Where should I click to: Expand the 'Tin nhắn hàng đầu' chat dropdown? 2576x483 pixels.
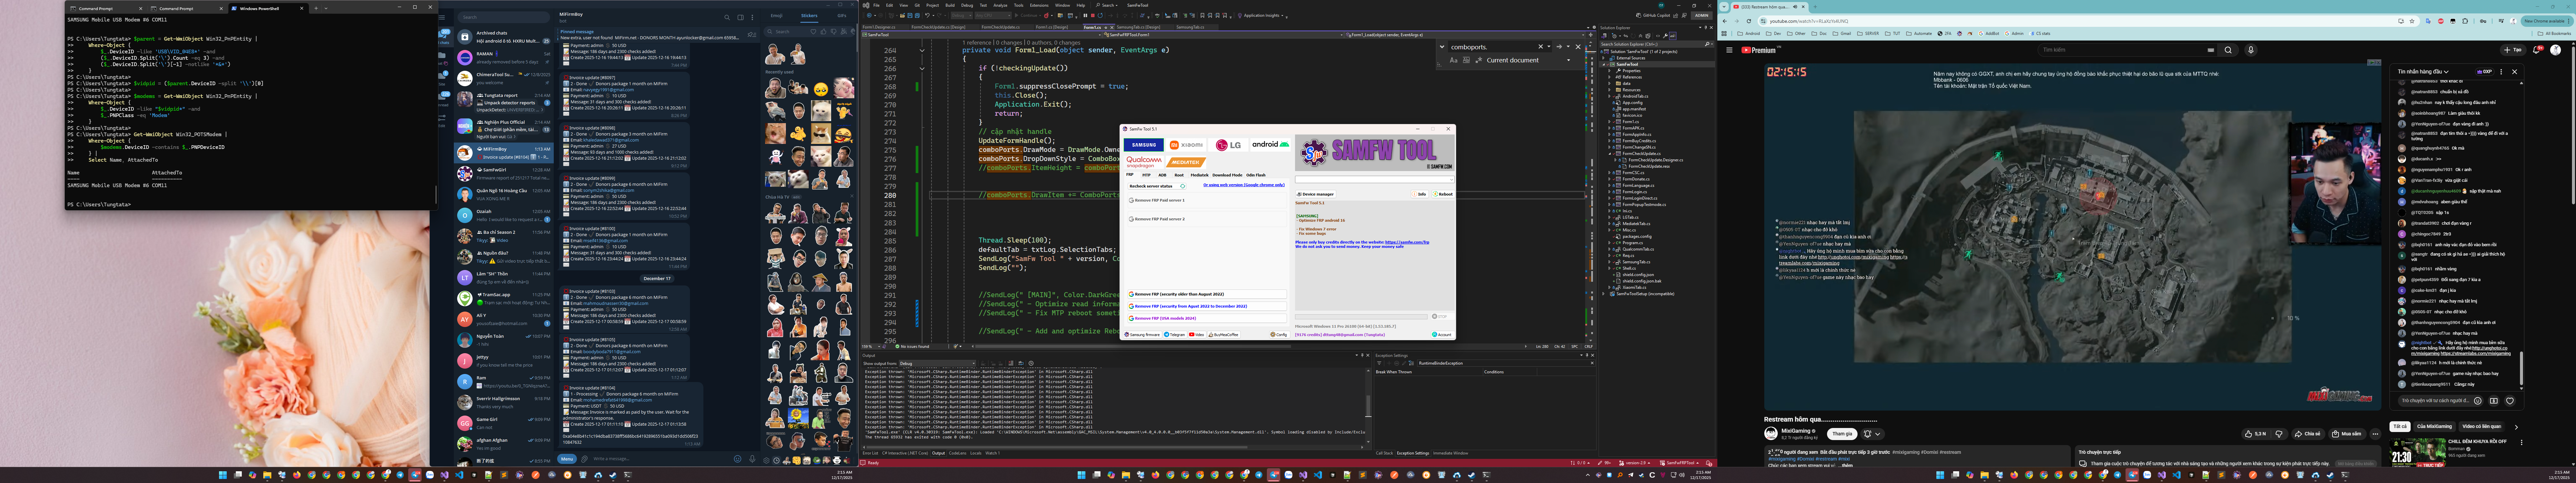pyautogui.click(x=2423, y=72)
